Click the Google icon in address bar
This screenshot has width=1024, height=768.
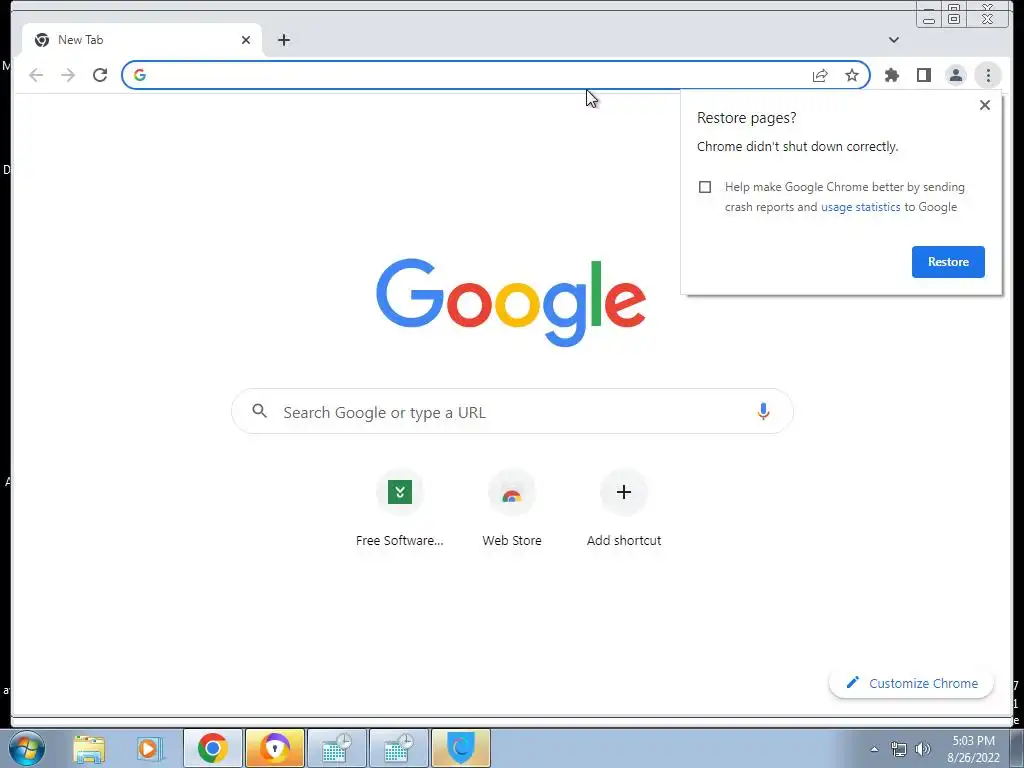pyautogui.click(x=140, y=75)
